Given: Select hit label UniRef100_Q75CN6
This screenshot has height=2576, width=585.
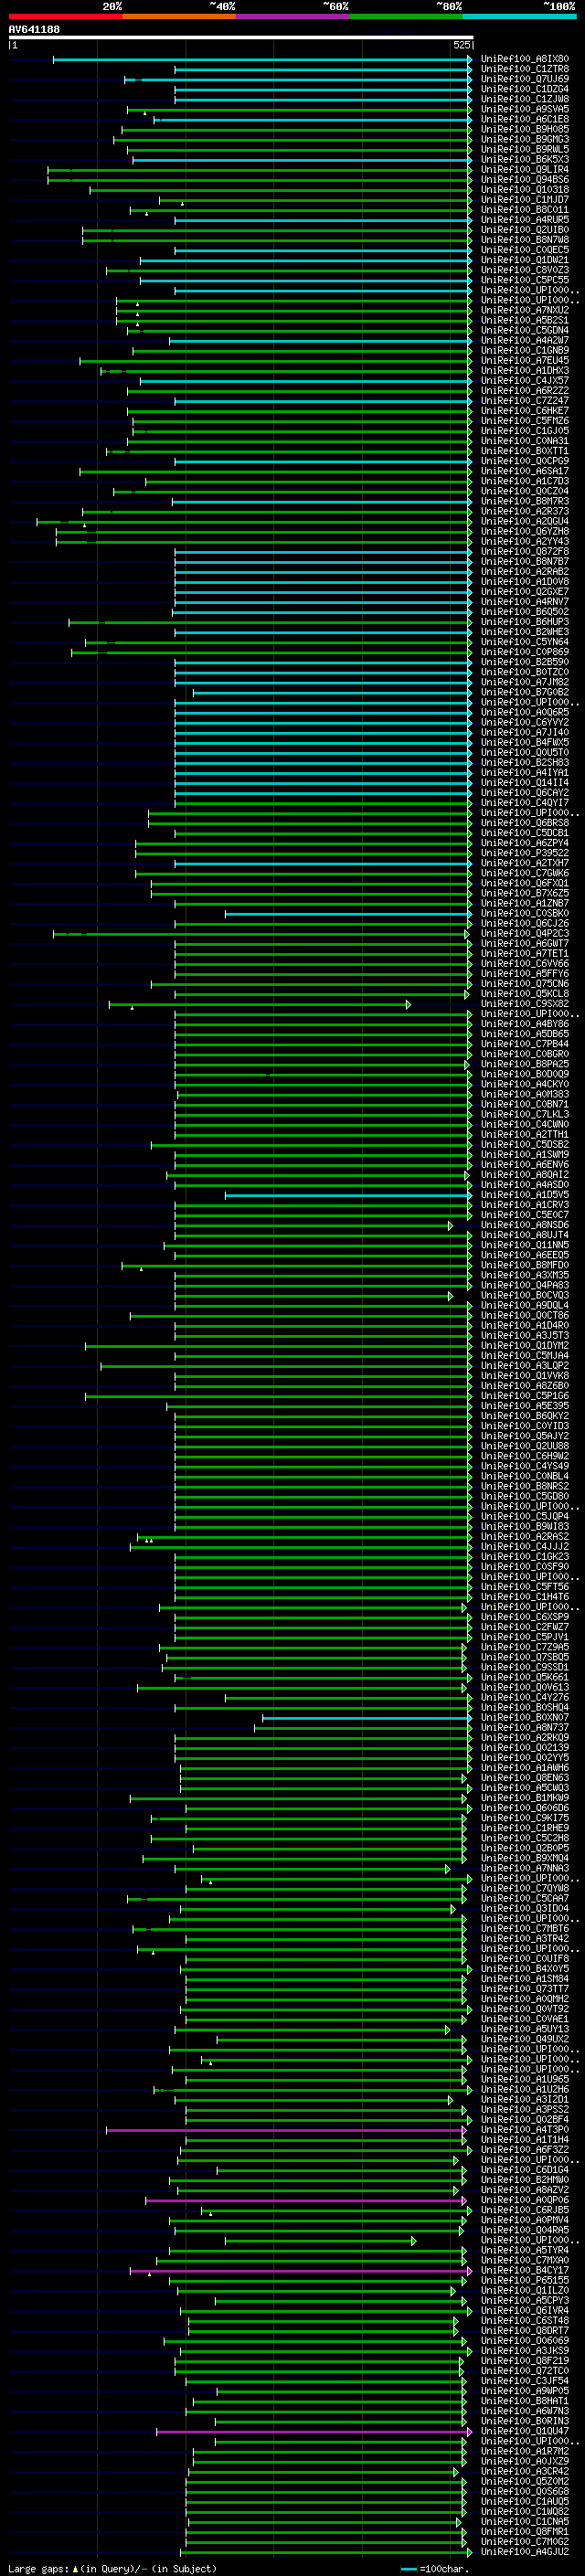Looking at the screenshot, I should [525, 984].
